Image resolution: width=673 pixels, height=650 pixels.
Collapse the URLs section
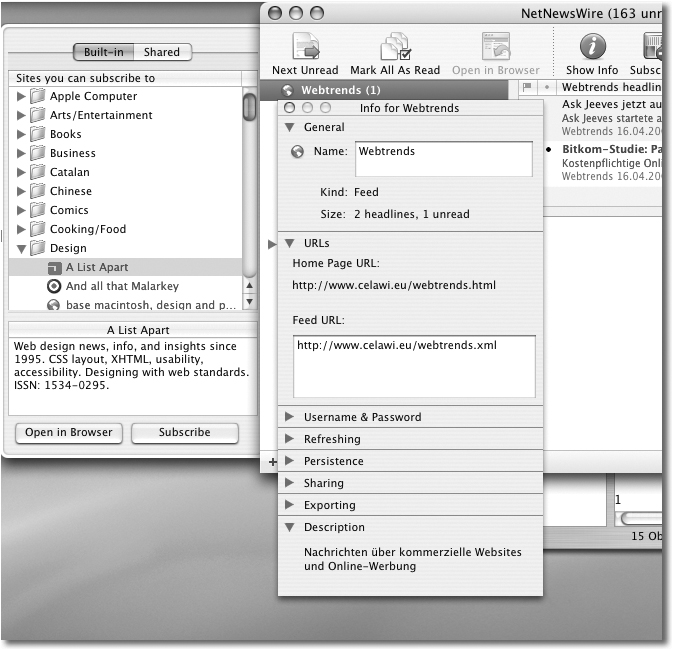tap(290, 243)
